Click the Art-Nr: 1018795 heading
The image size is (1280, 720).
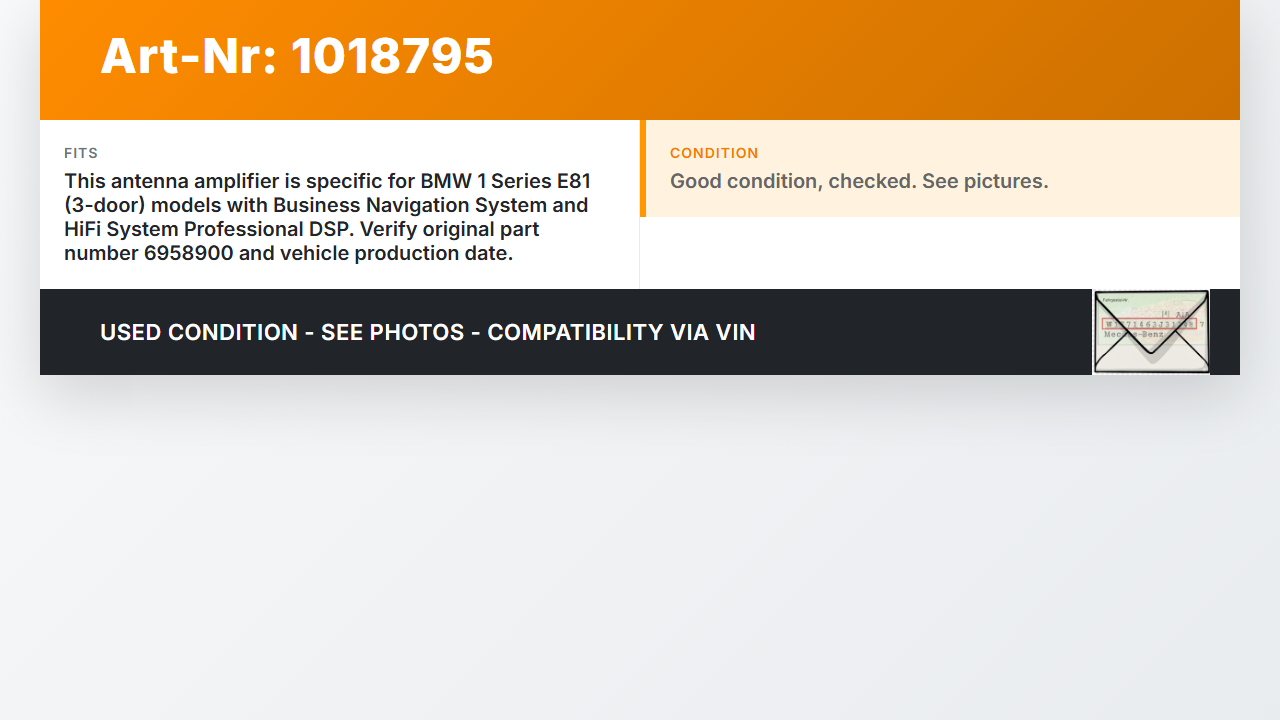[297, 56]
